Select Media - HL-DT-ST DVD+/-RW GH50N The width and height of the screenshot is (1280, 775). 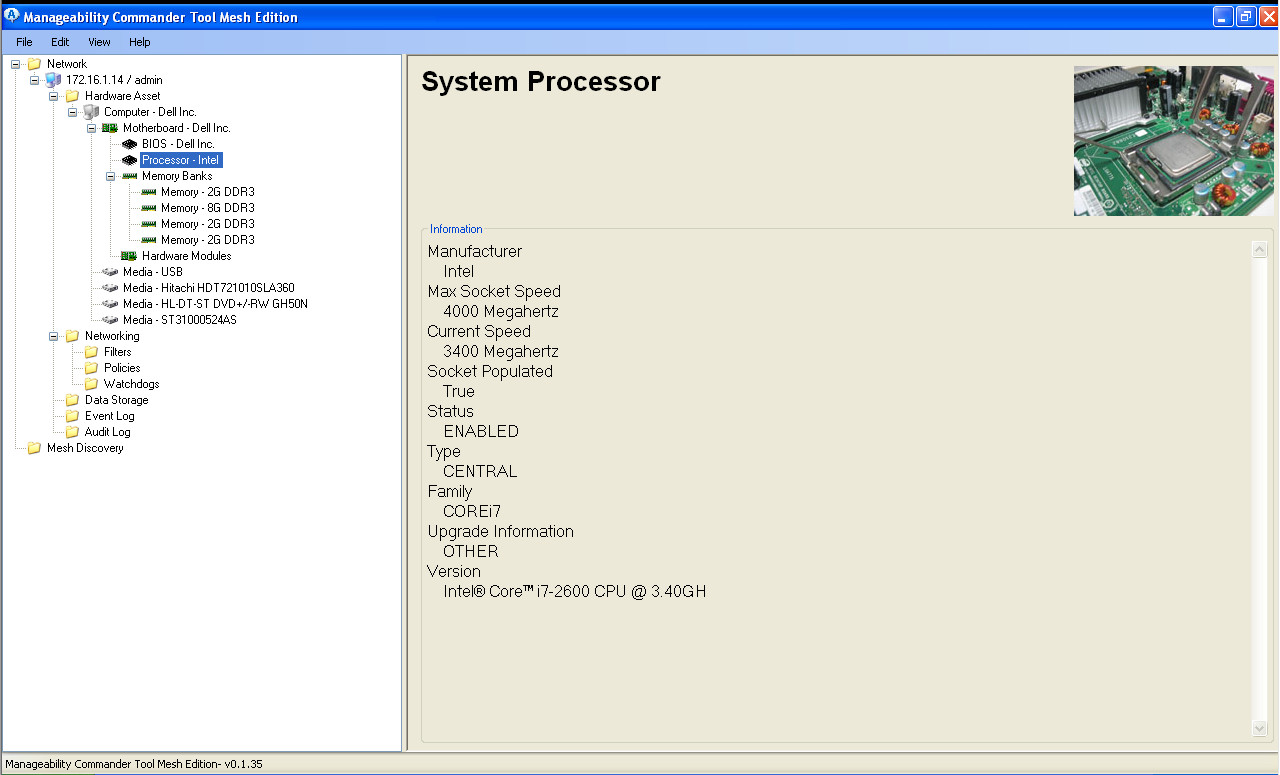[215, 304]
